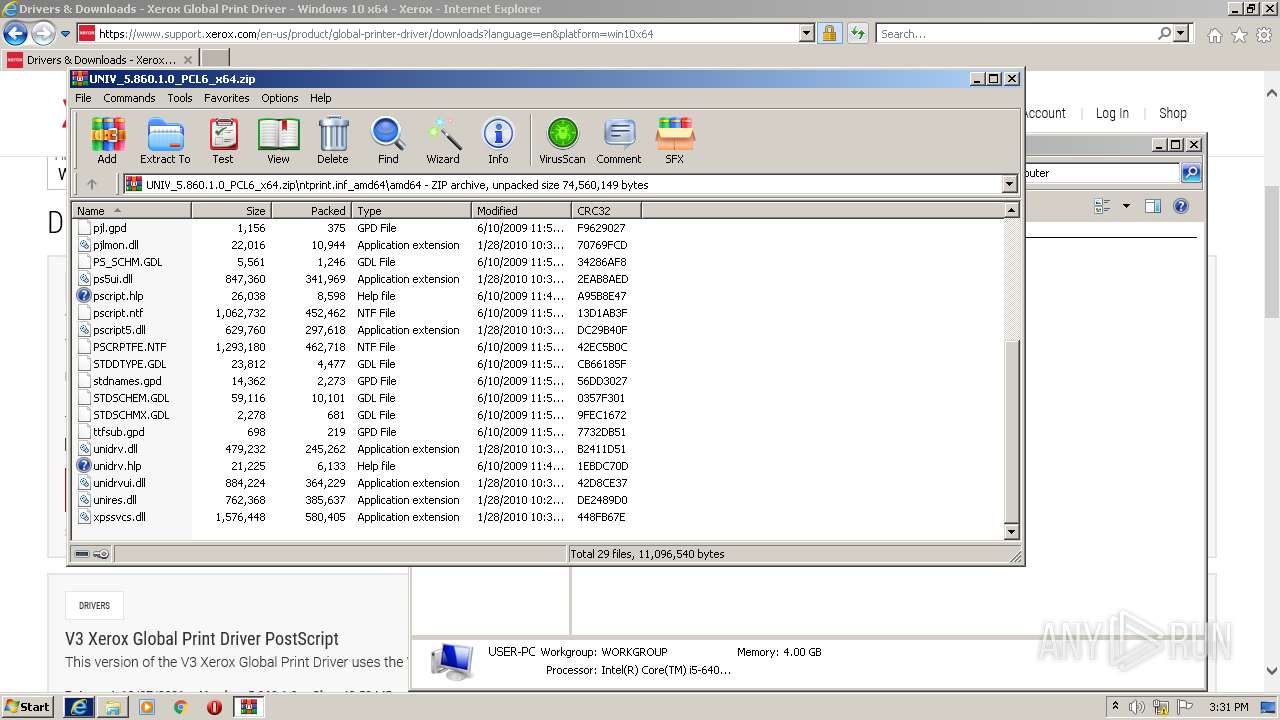Click Internet Explorer back button
Screen dimensions: 1280x720
(15, 34)
